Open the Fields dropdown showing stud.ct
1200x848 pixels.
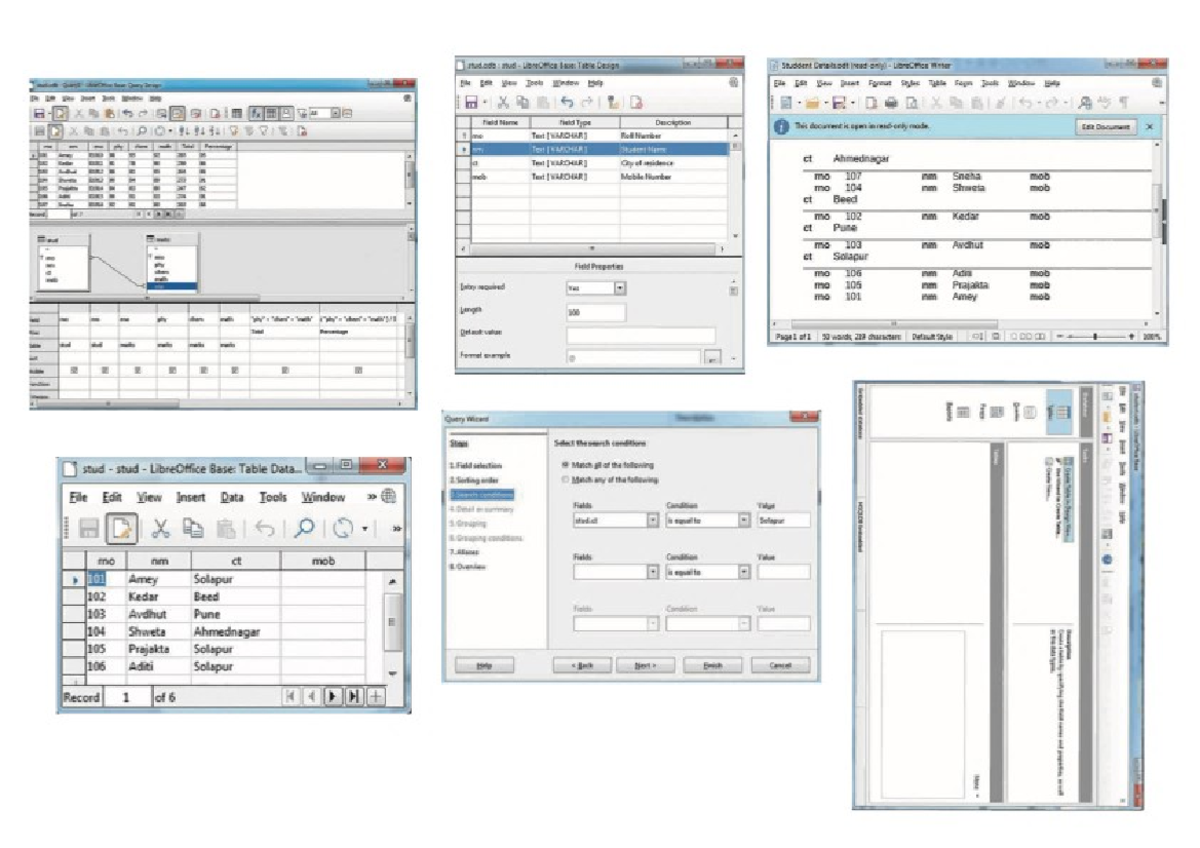click(653, 520)
